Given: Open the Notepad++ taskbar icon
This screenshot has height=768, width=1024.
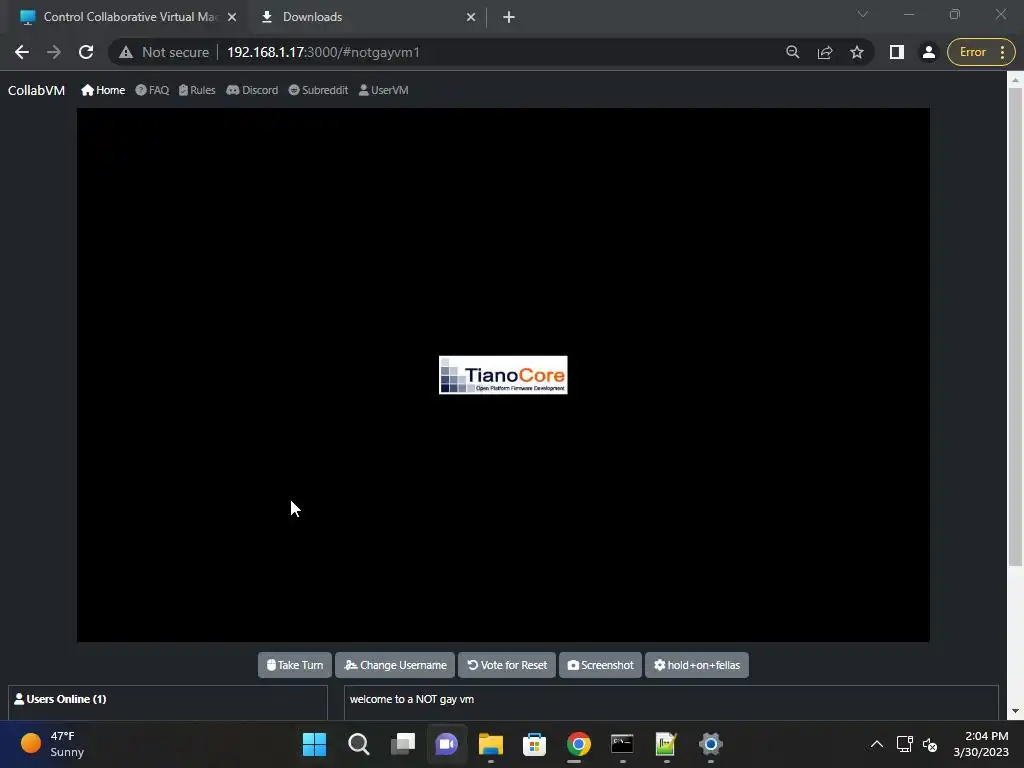Looking at the screenshot, I should (x=666, y=744).
